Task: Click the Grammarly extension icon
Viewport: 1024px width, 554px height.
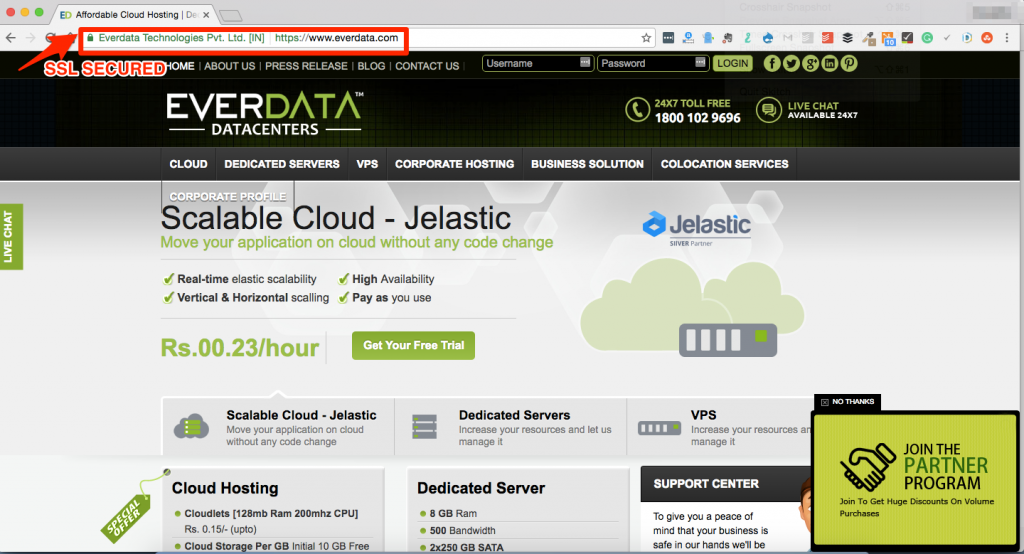Action: (927, 38)
